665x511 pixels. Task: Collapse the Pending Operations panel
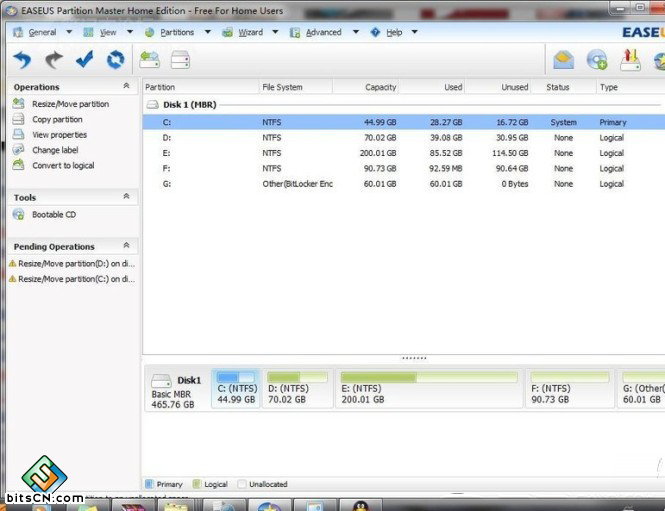pyautogui.click(x=126, y=246)
